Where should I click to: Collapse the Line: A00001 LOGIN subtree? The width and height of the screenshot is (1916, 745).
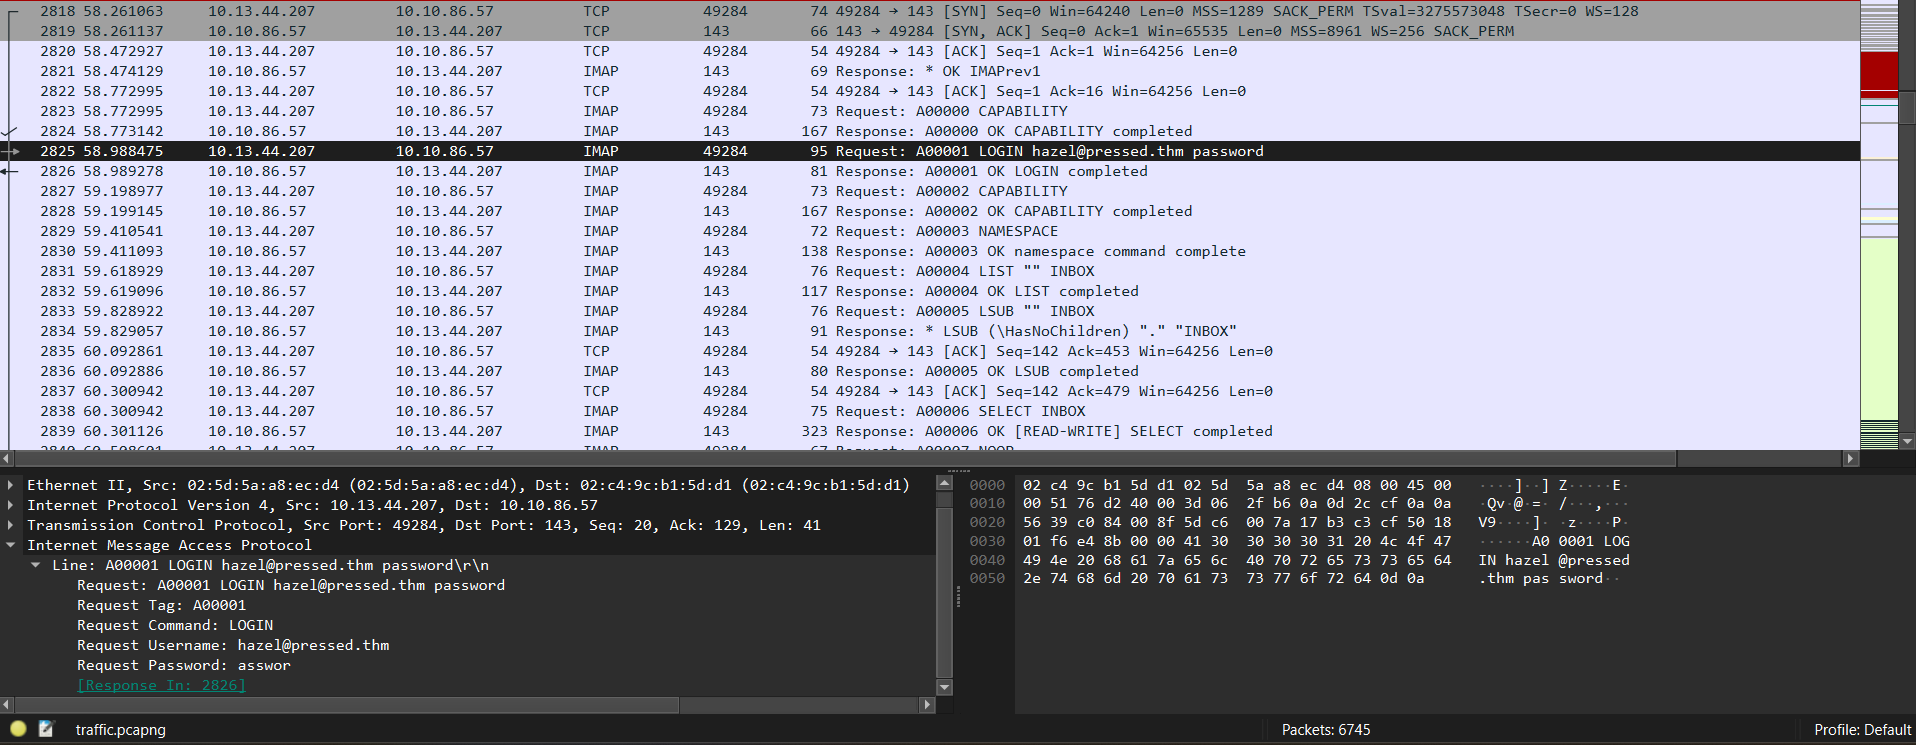(x=36, y=565)
